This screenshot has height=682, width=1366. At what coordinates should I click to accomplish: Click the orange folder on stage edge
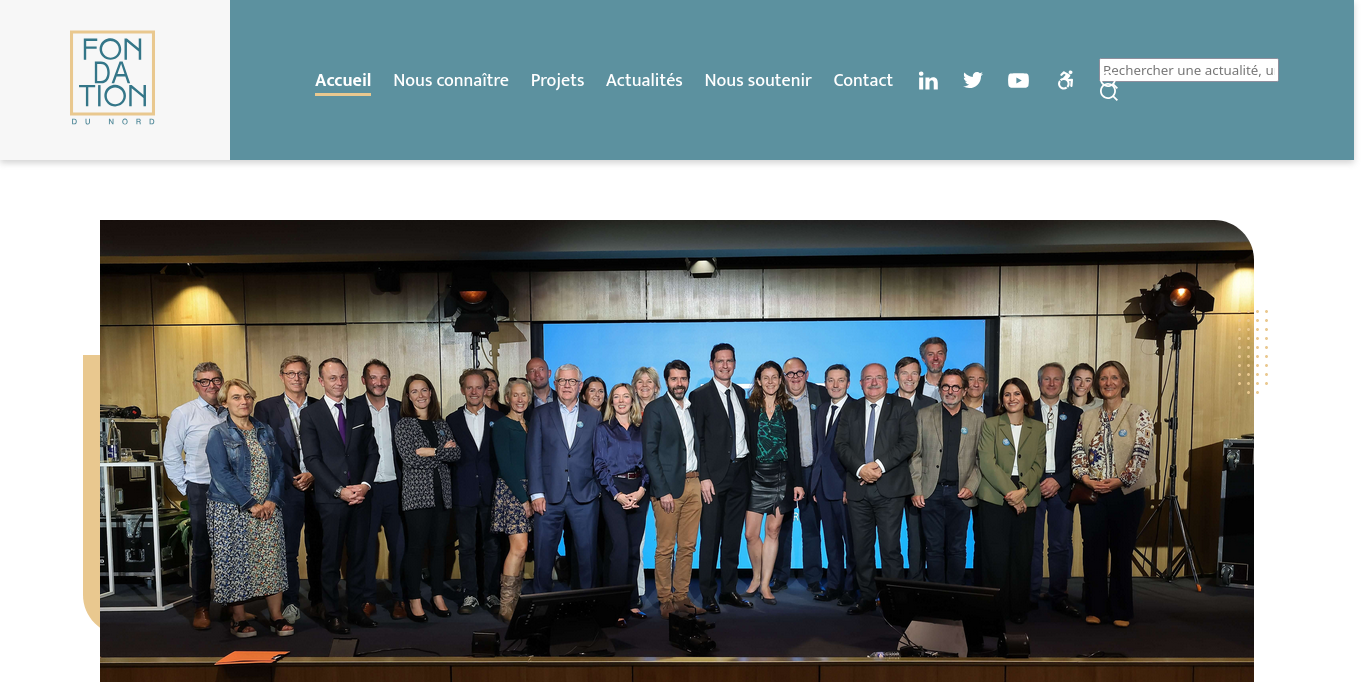tap(251, 657)
